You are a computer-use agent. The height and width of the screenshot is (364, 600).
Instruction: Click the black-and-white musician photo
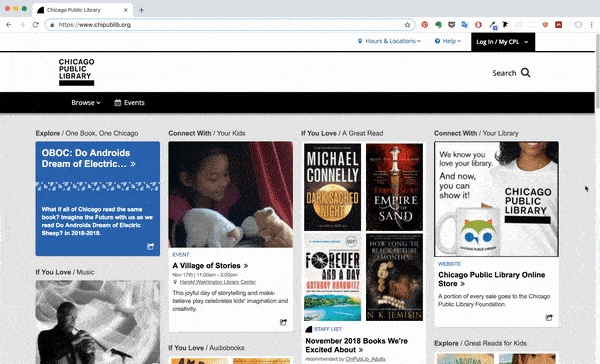(98, 322)
